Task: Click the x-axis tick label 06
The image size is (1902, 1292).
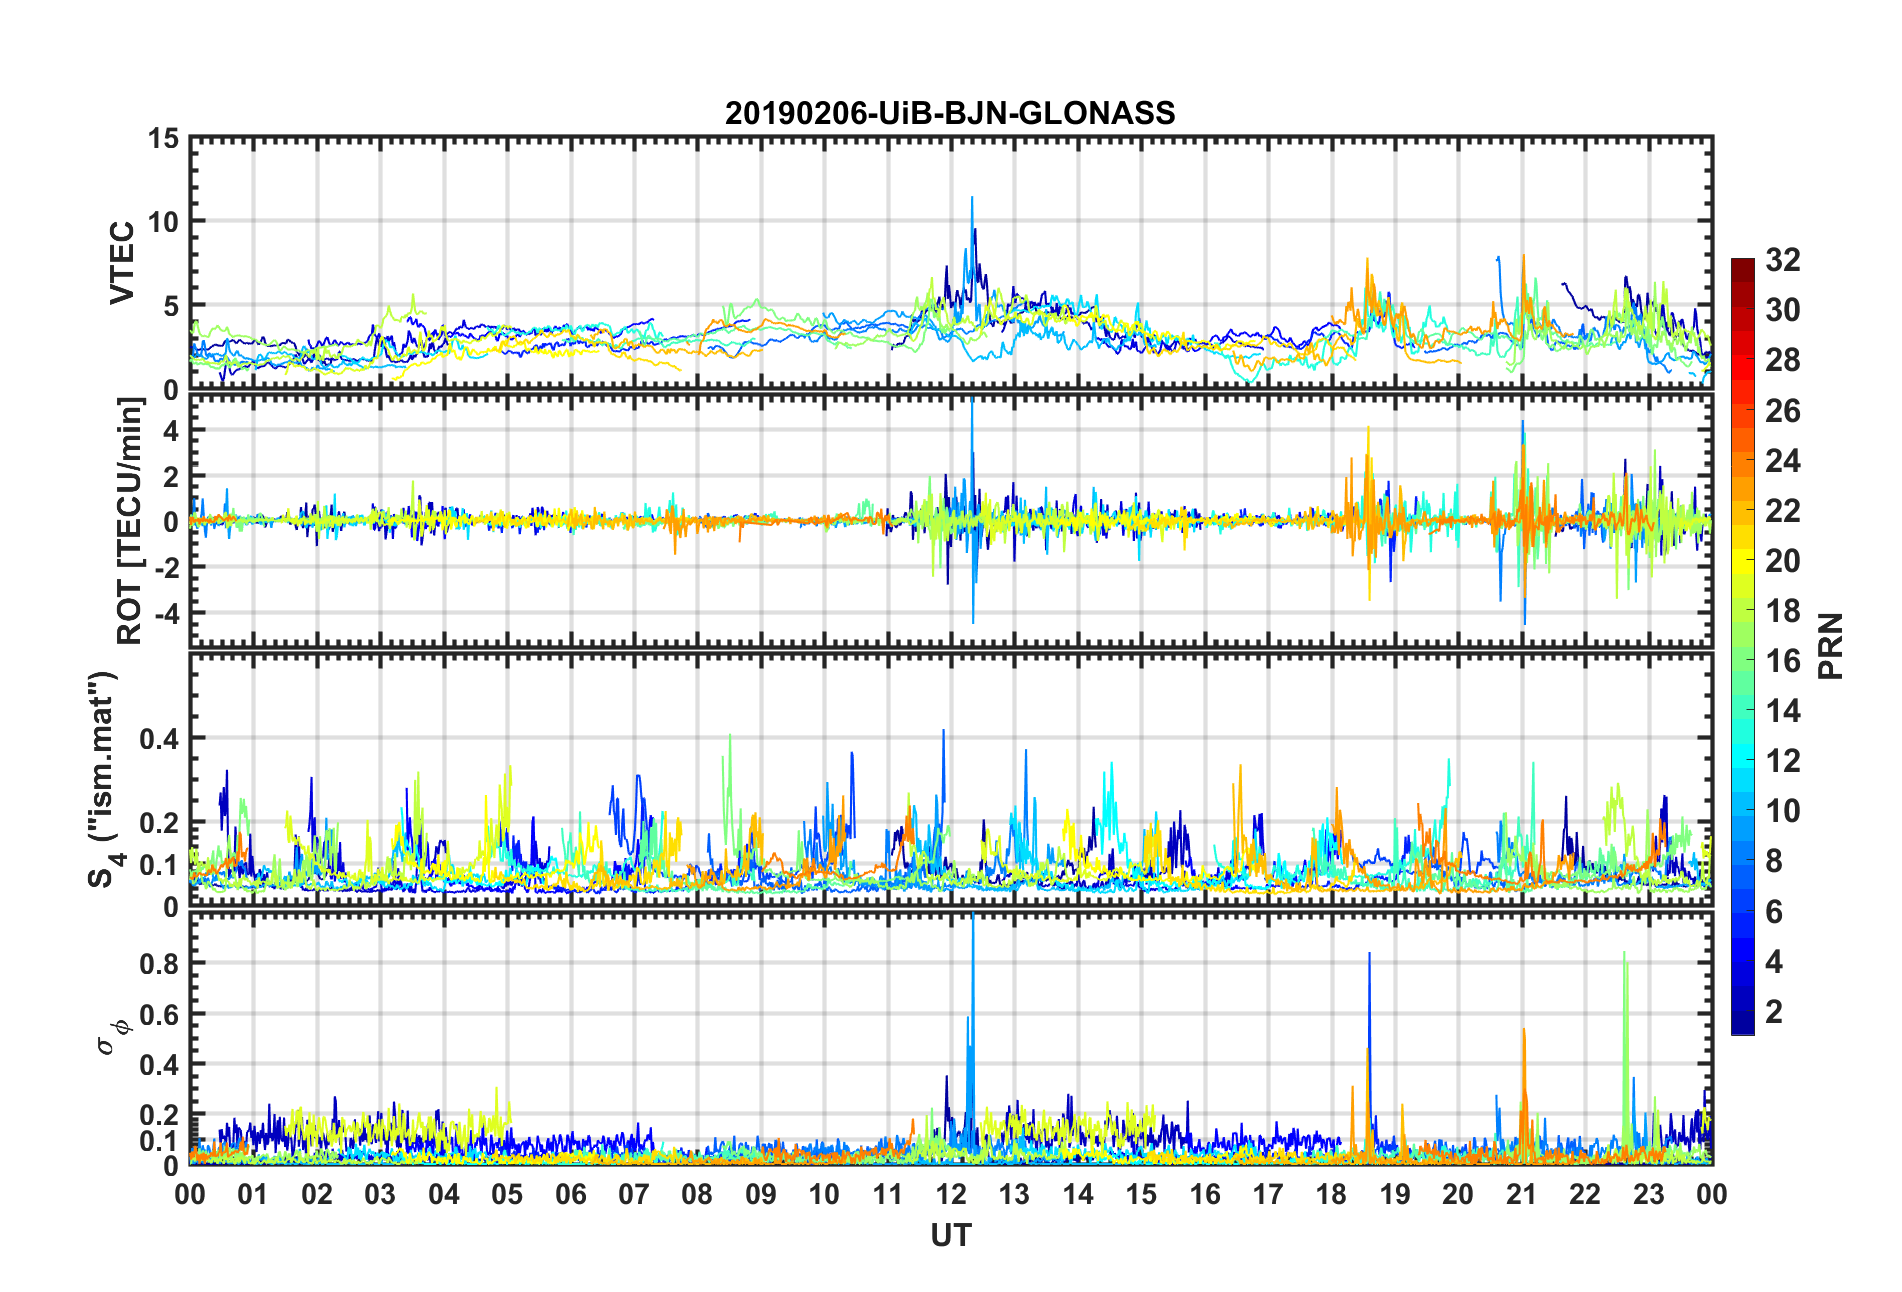Action: (x=570, y=1194)
